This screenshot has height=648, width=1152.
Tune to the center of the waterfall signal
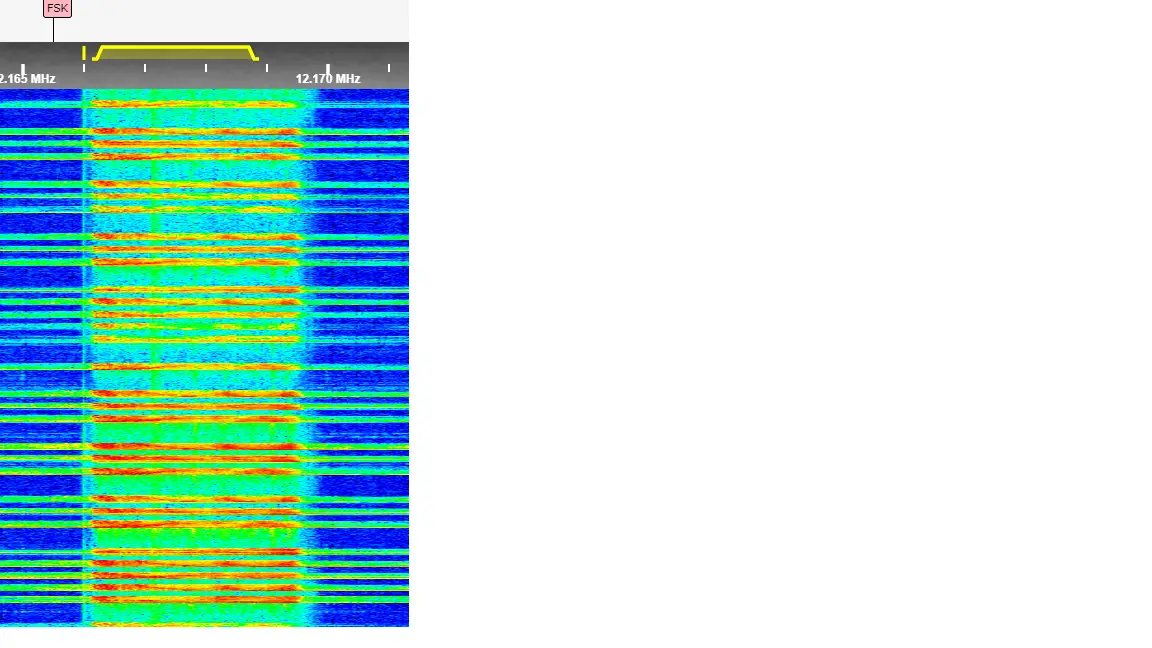click(x=195, y=350)
